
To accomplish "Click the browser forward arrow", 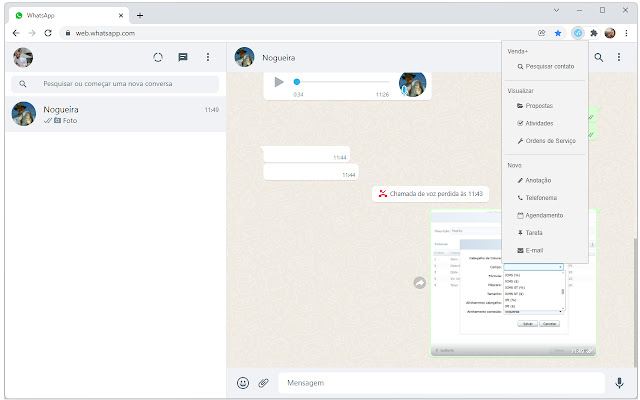I will (32, 33).
